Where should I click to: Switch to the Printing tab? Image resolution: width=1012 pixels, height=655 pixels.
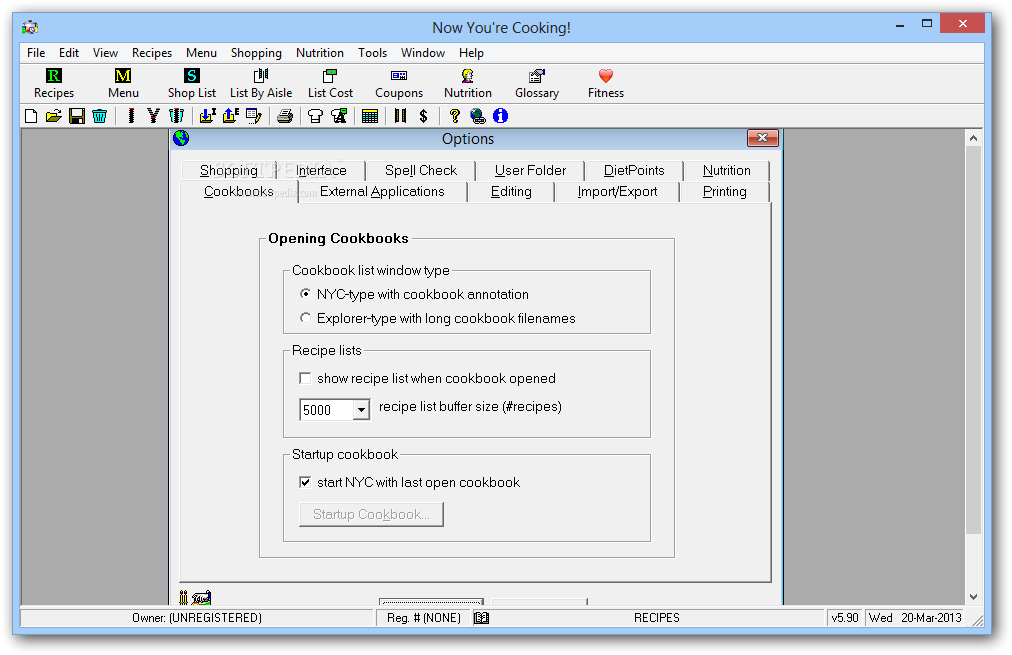pyautogui.click(x=725, y=192)
